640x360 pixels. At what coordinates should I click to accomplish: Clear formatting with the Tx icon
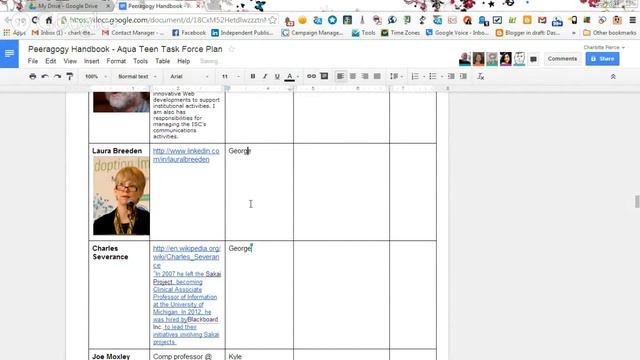[x=480, y=76]
